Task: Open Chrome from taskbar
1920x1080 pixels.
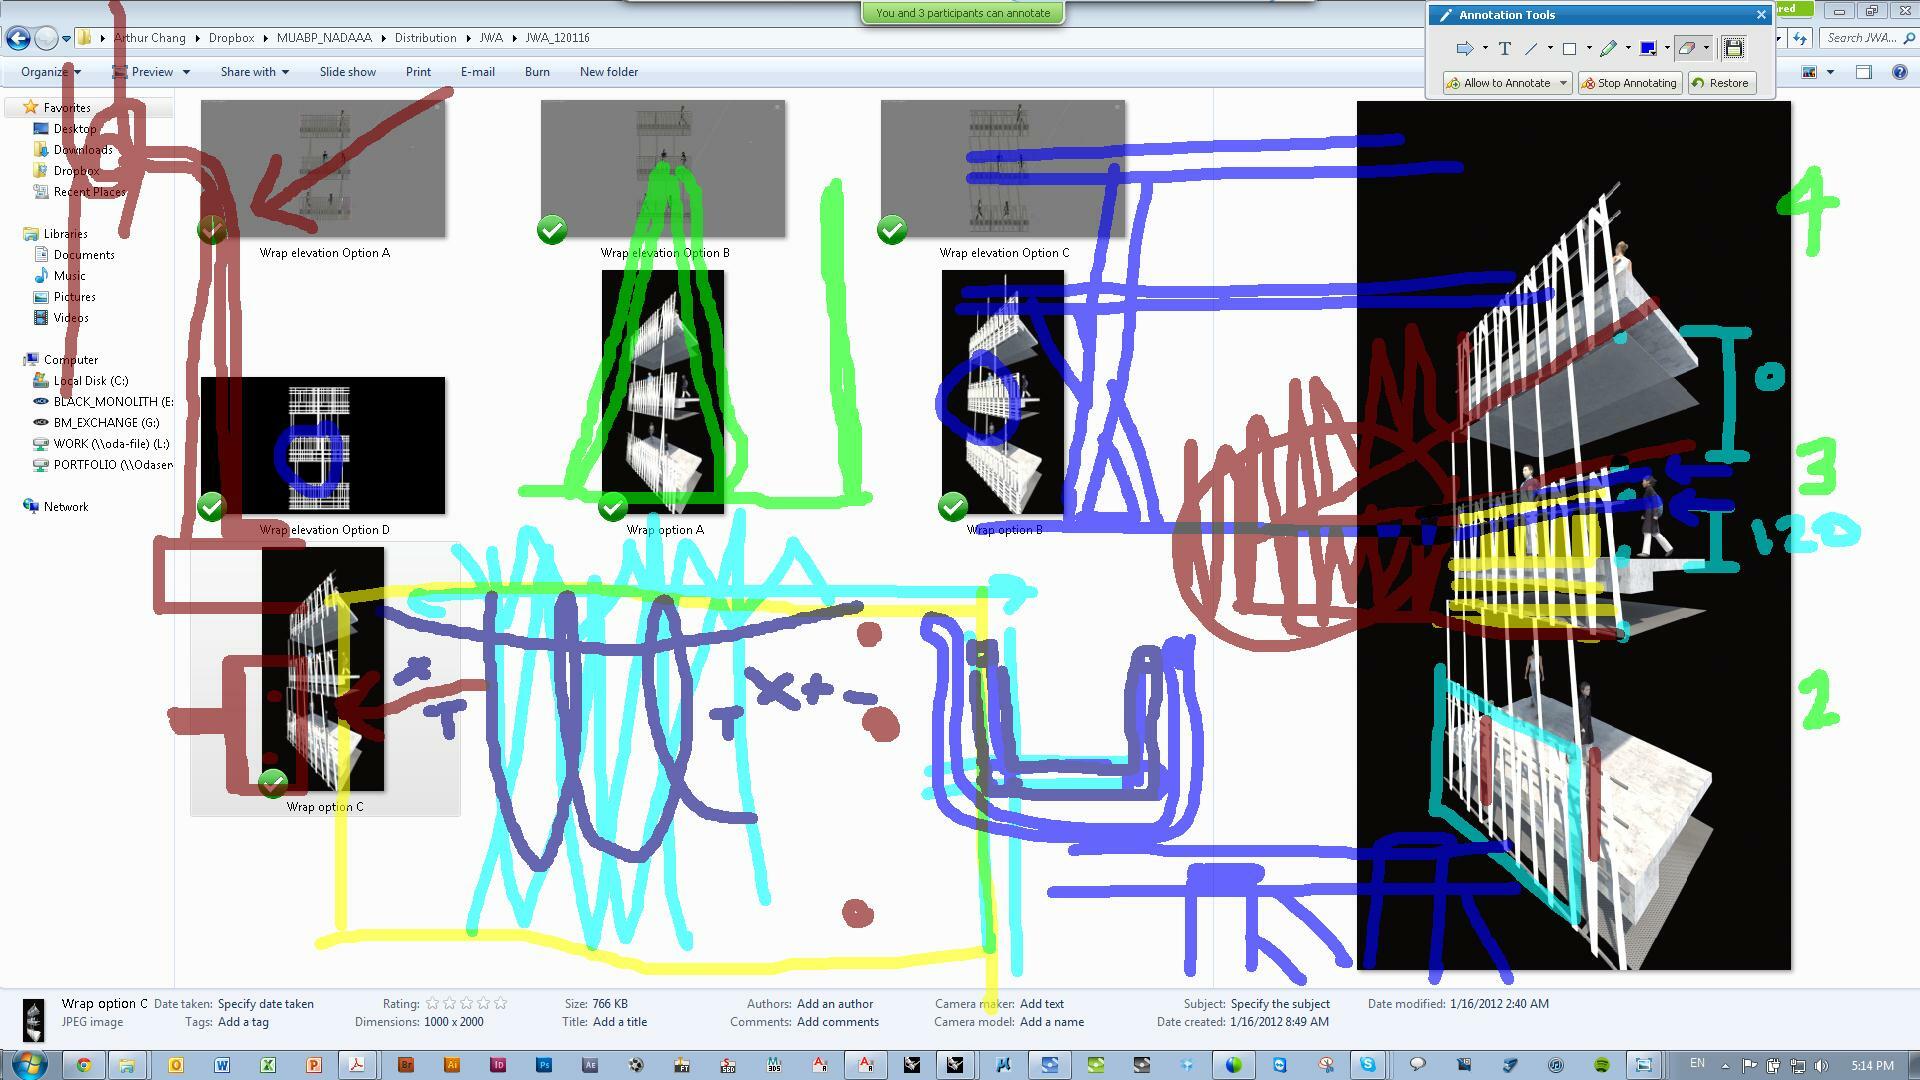Action: click(x=84, y=1065)
